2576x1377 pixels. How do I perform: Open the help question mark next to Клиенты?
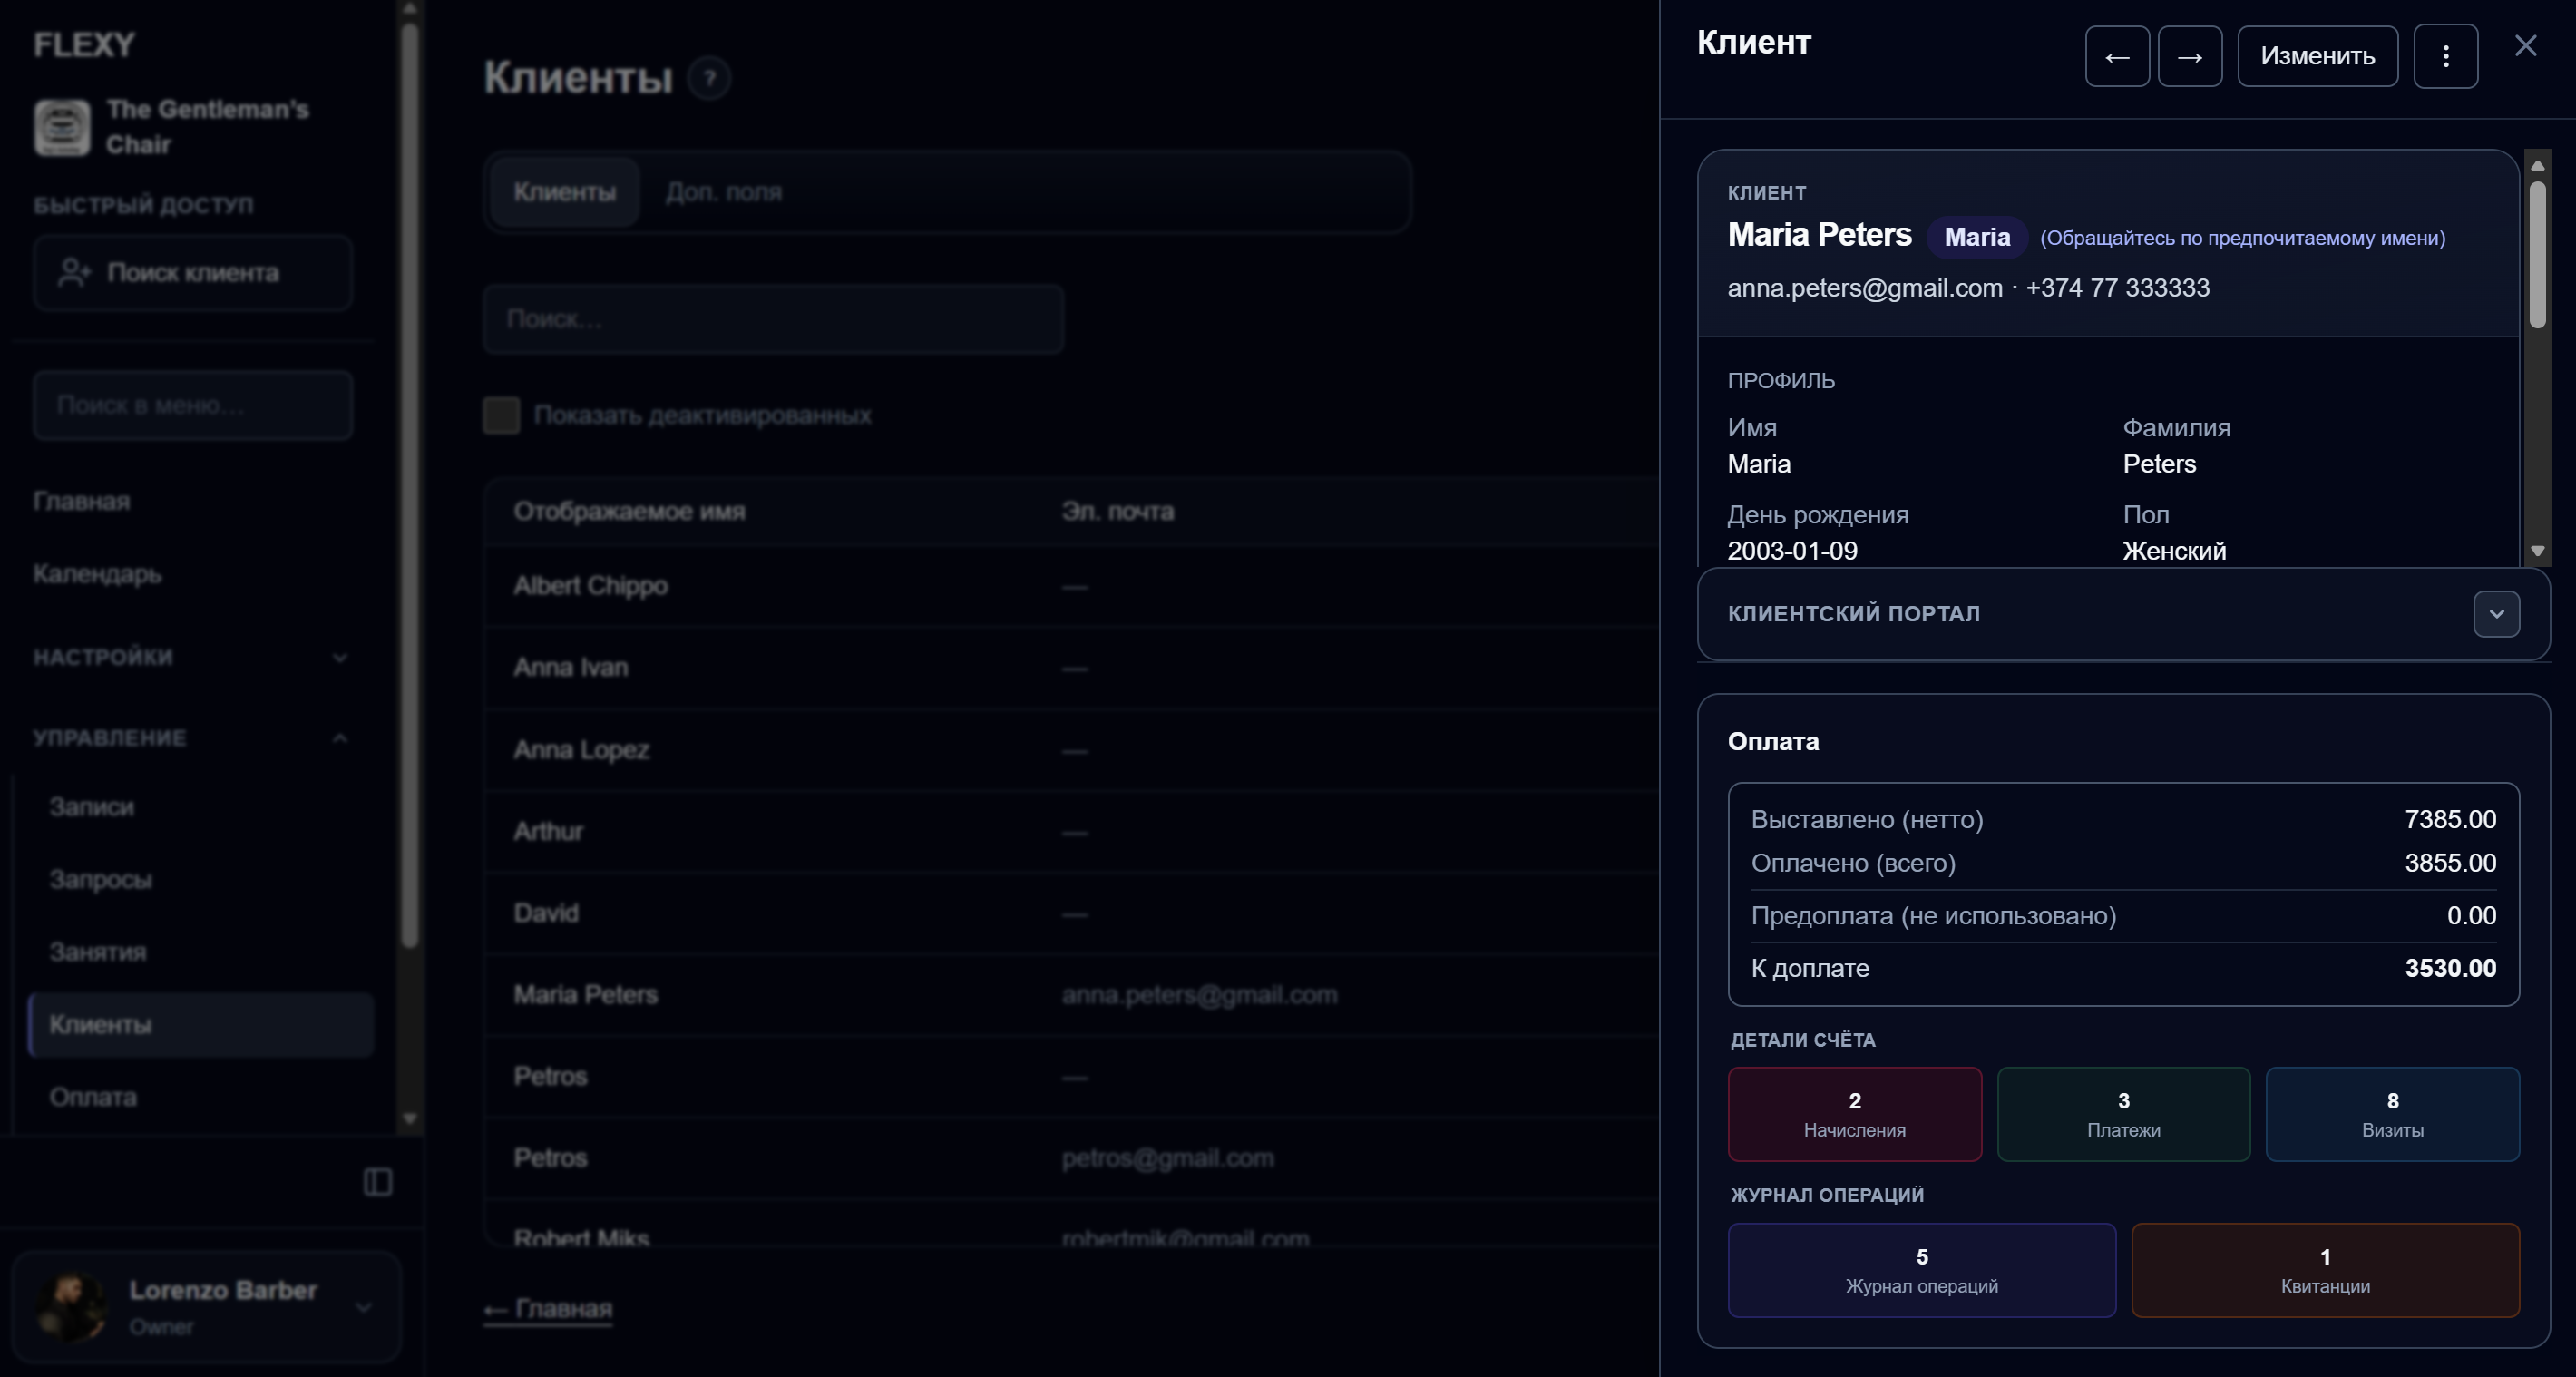[710, 78]
